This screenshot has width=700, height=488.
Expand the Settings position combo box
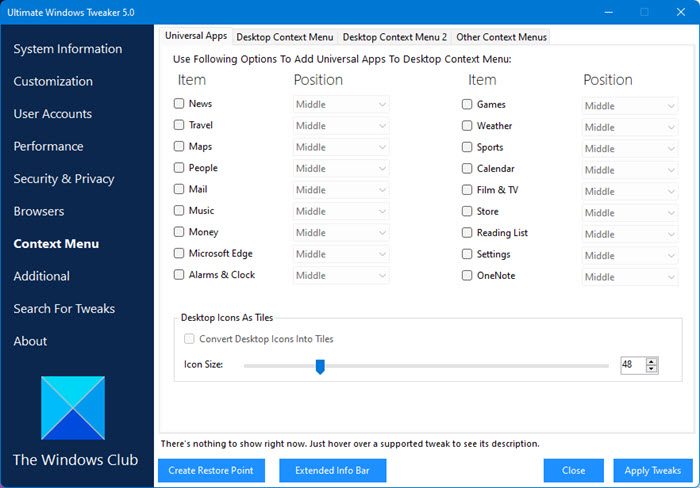(630, 255)
